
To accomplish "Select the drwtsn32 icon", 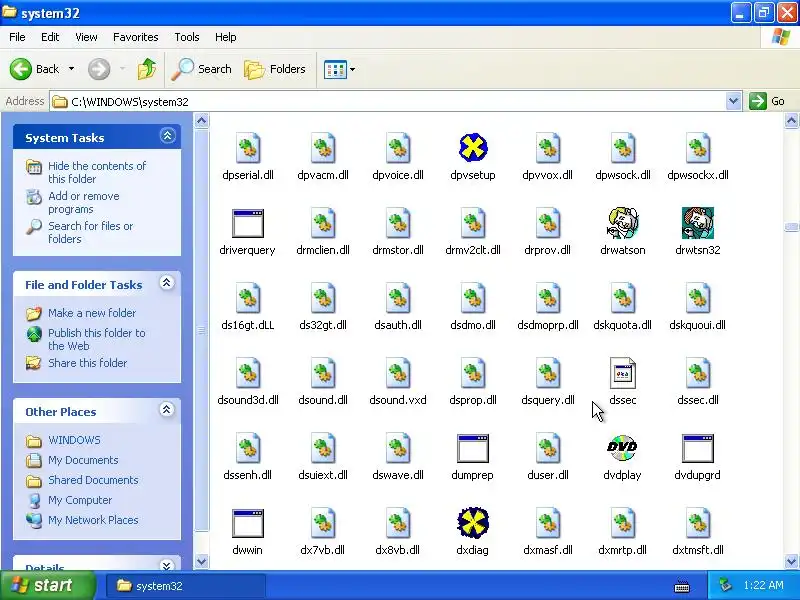I will tap(697, 223).
